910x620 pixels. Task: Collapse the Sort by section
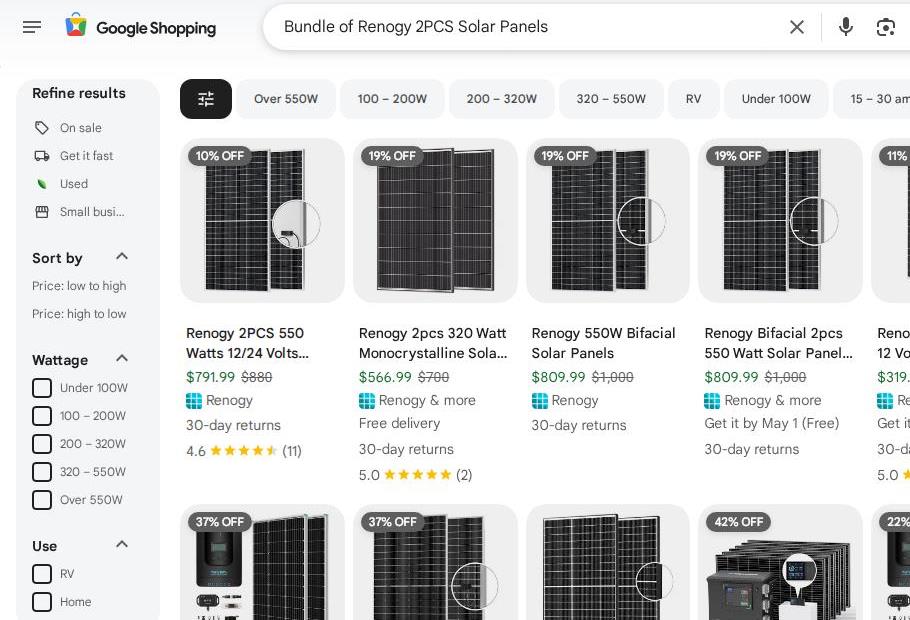pos(122,257)
